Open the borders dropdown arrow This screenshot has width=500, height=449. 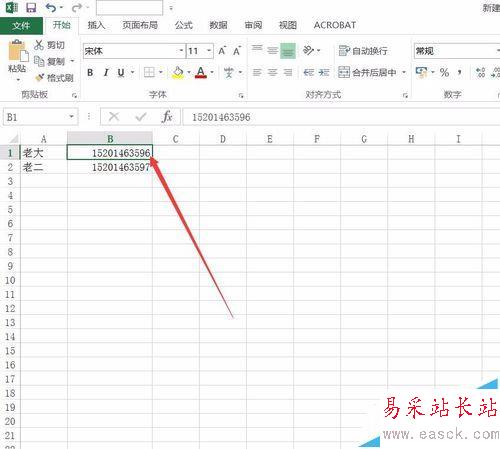(x=161, y=72)
